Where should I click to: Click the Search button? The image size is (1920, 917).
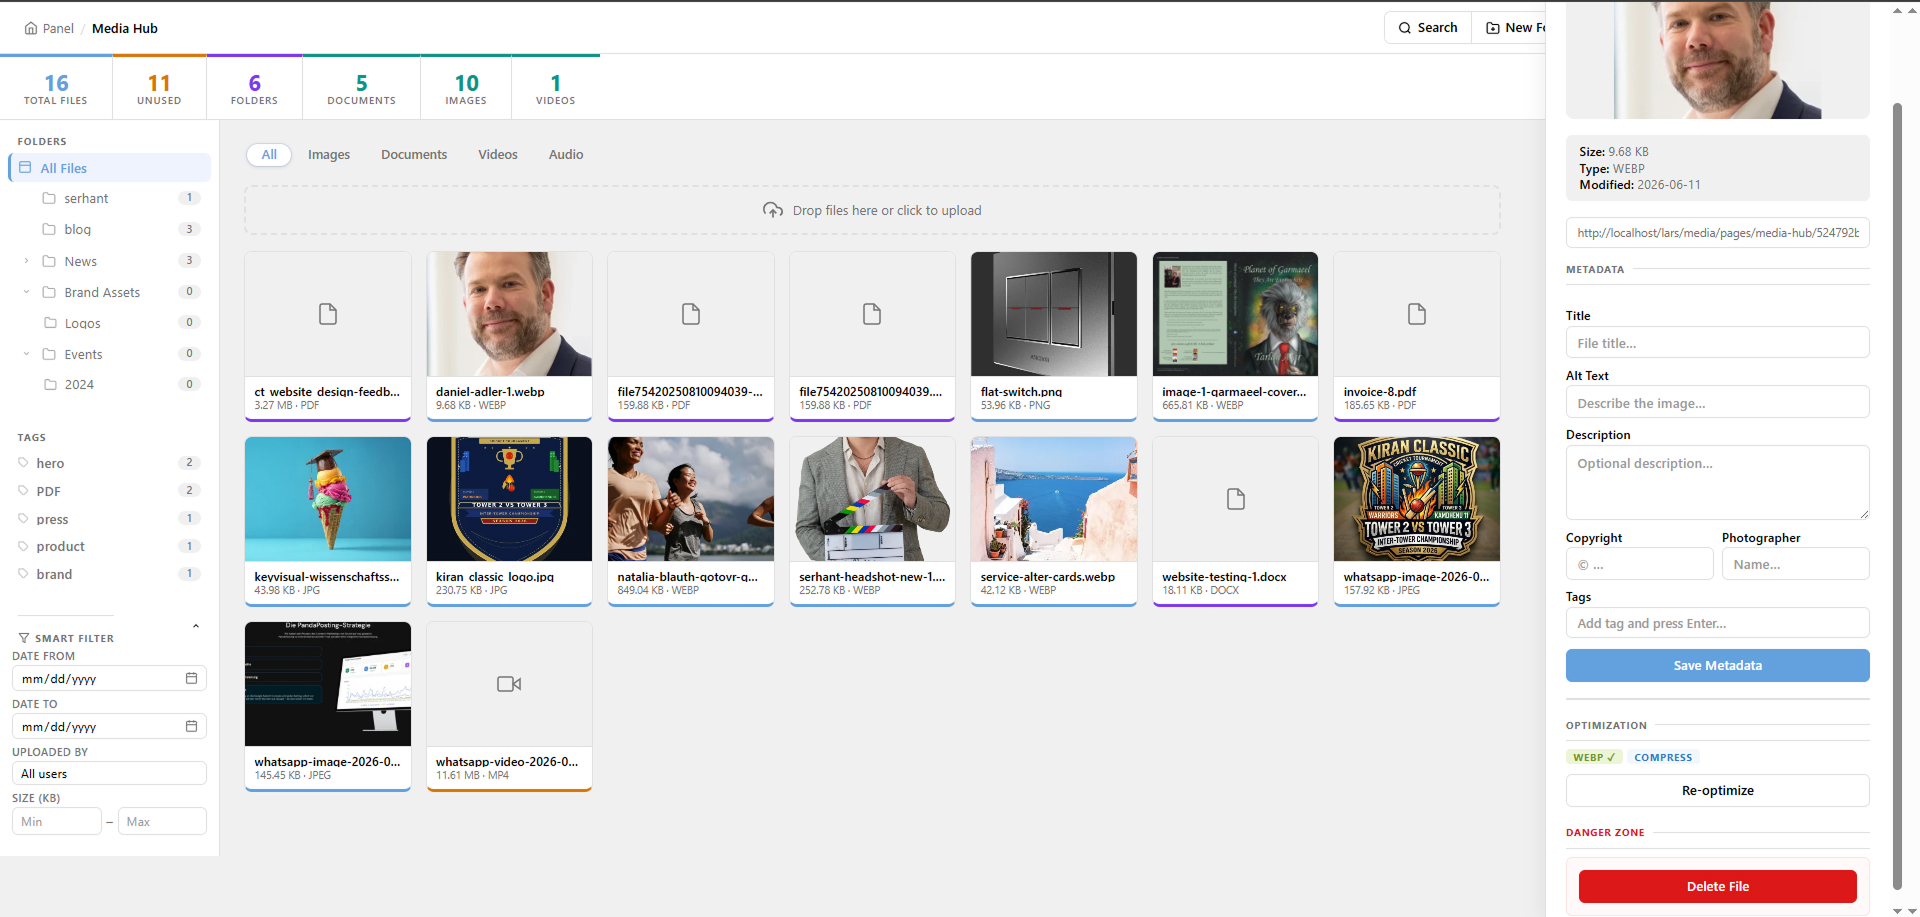1428,28
